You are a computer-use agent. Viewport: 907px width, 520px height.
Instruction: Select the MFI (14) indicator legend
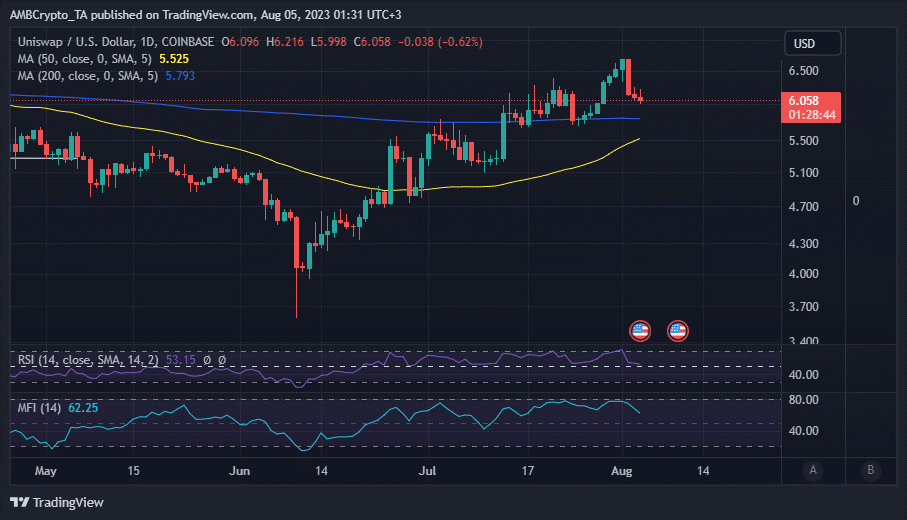(x=39, y=408)
